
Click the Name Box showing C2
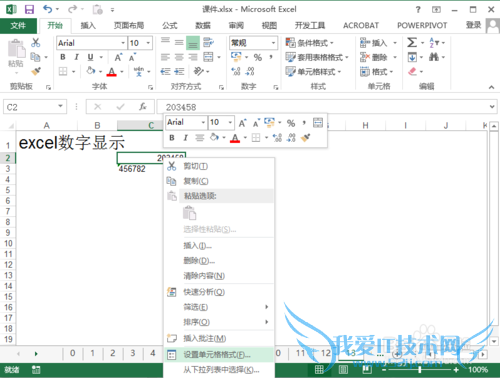tap(35, 107)
